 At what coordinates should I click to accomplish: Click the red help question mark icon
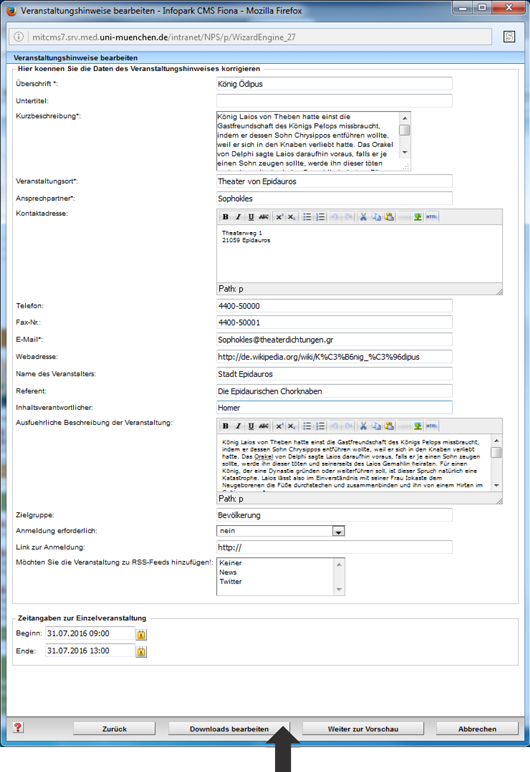(x=18, y=727)
